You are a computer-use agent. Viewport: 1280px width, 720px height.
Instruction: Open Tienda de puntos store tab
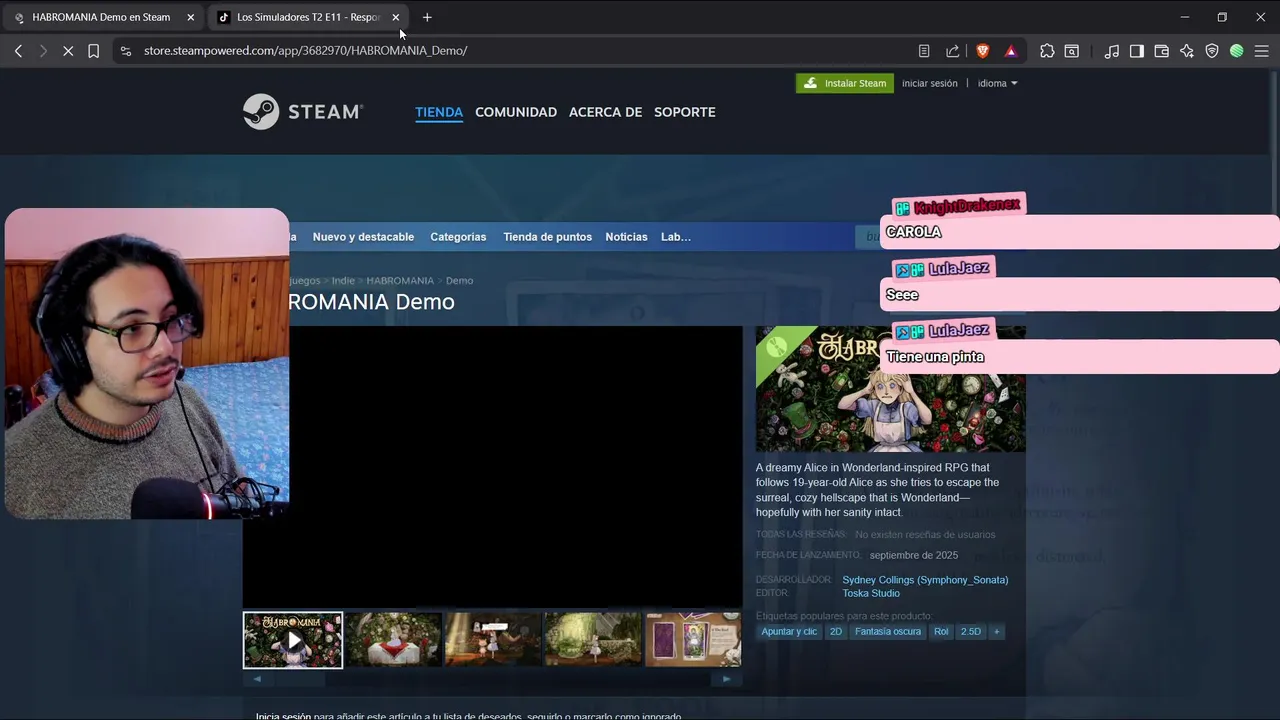(548, 237)
